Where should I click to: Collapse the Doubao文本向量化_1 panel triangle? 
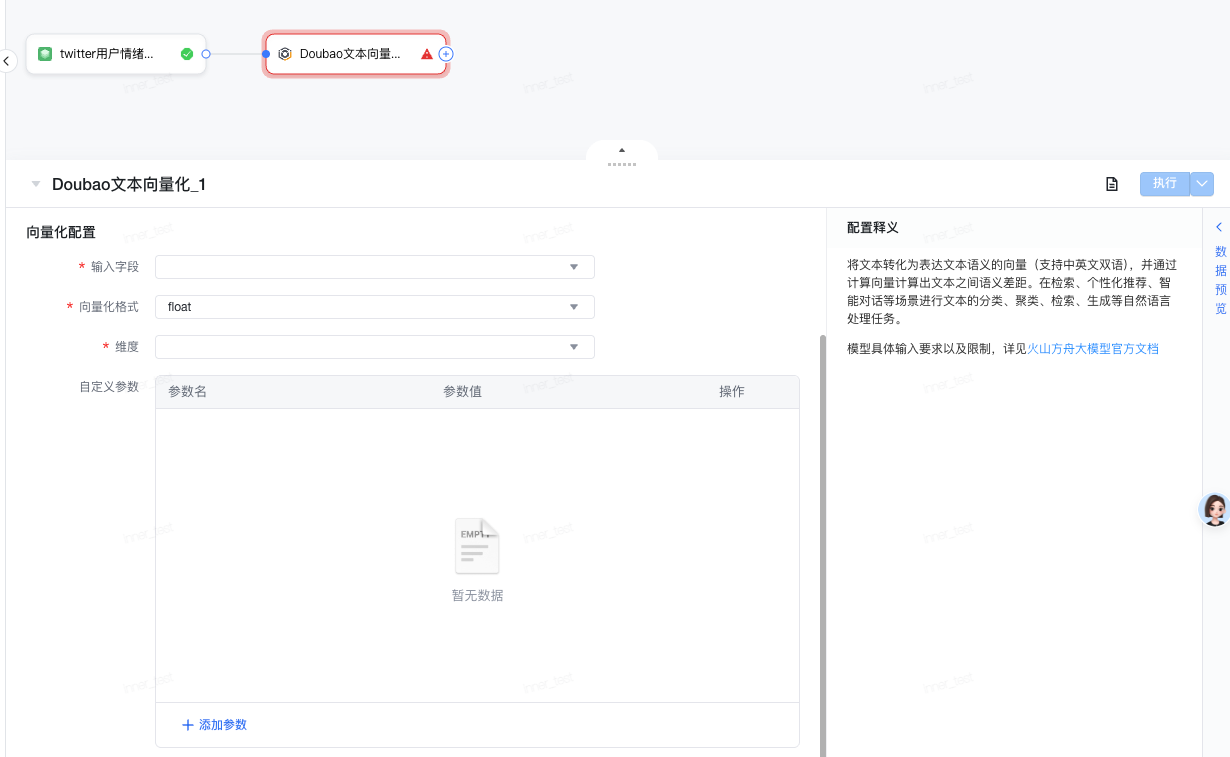tap(36, 184)
